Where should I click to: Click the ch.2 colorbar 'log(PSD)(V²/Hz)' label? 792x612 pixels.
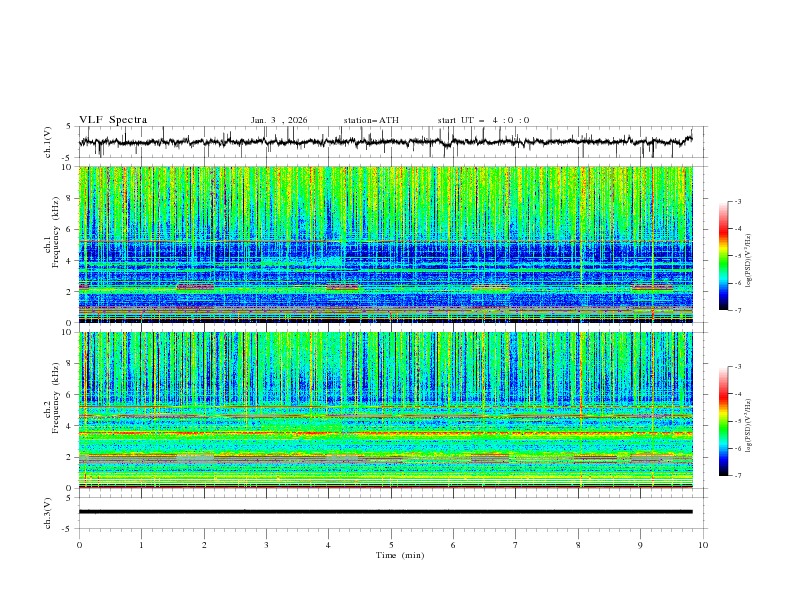(x=749, y=426)
